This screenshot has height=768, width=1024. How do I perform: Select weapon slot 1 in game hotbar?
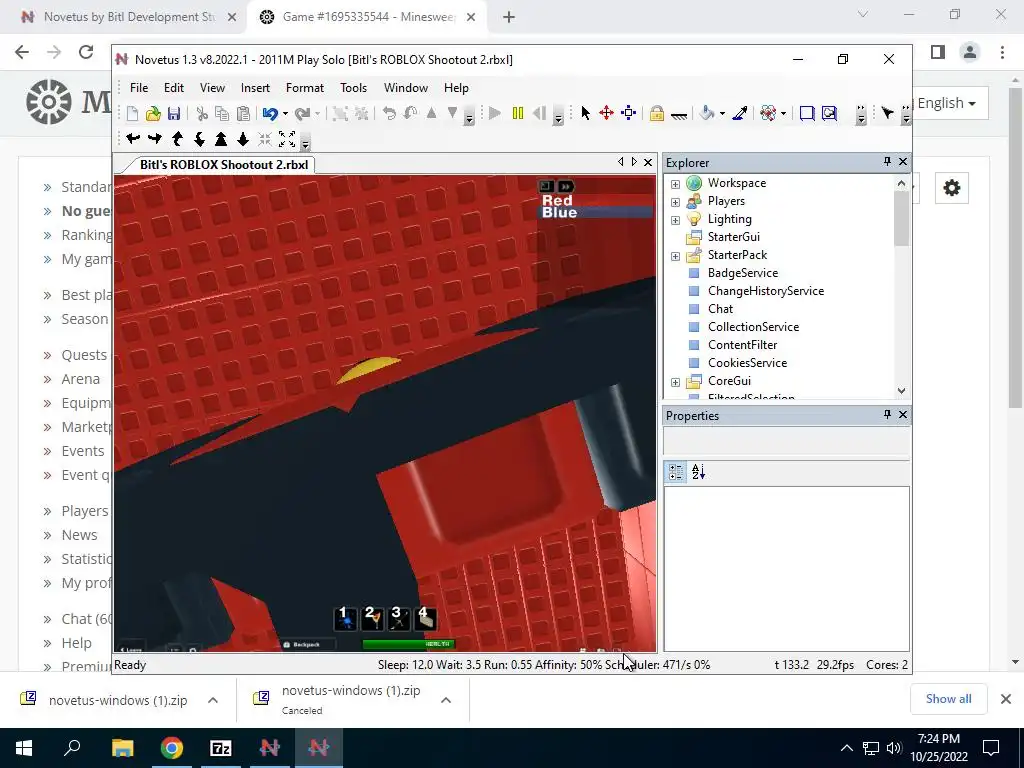tap(345, 618)
